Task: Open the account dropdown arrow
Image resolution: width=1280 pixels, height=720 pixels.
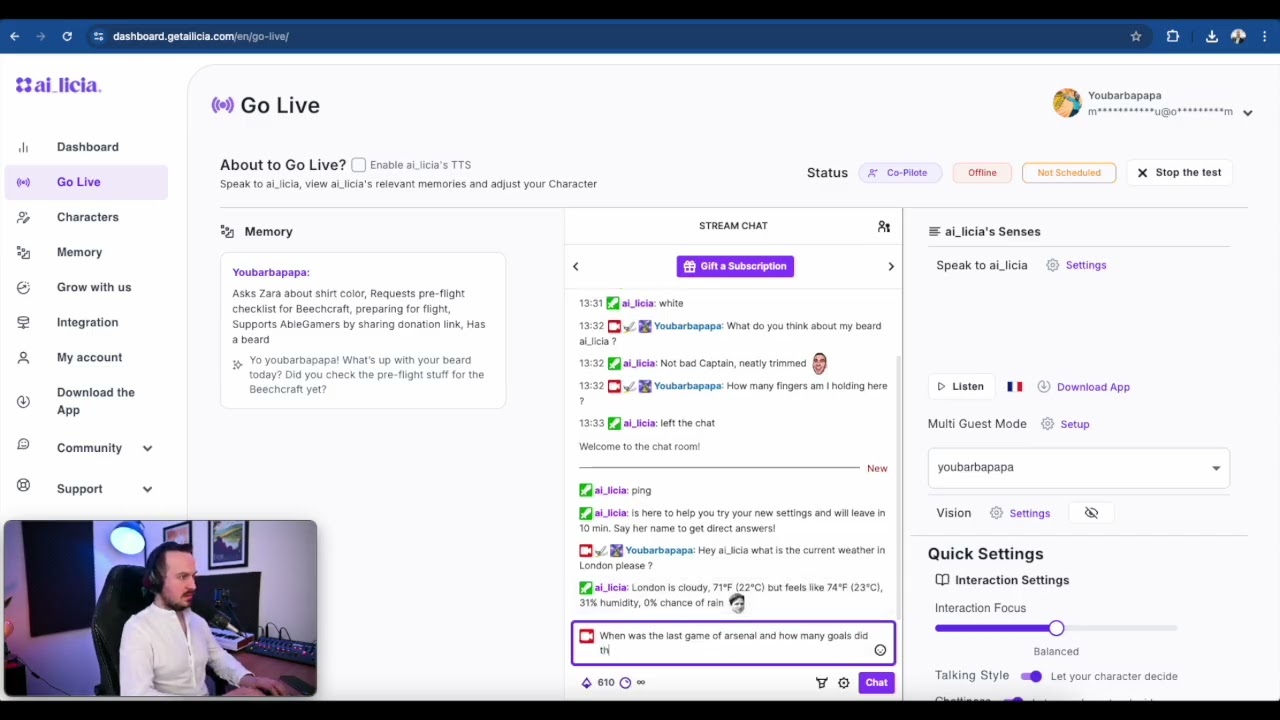Action: tap(1247, 113)
